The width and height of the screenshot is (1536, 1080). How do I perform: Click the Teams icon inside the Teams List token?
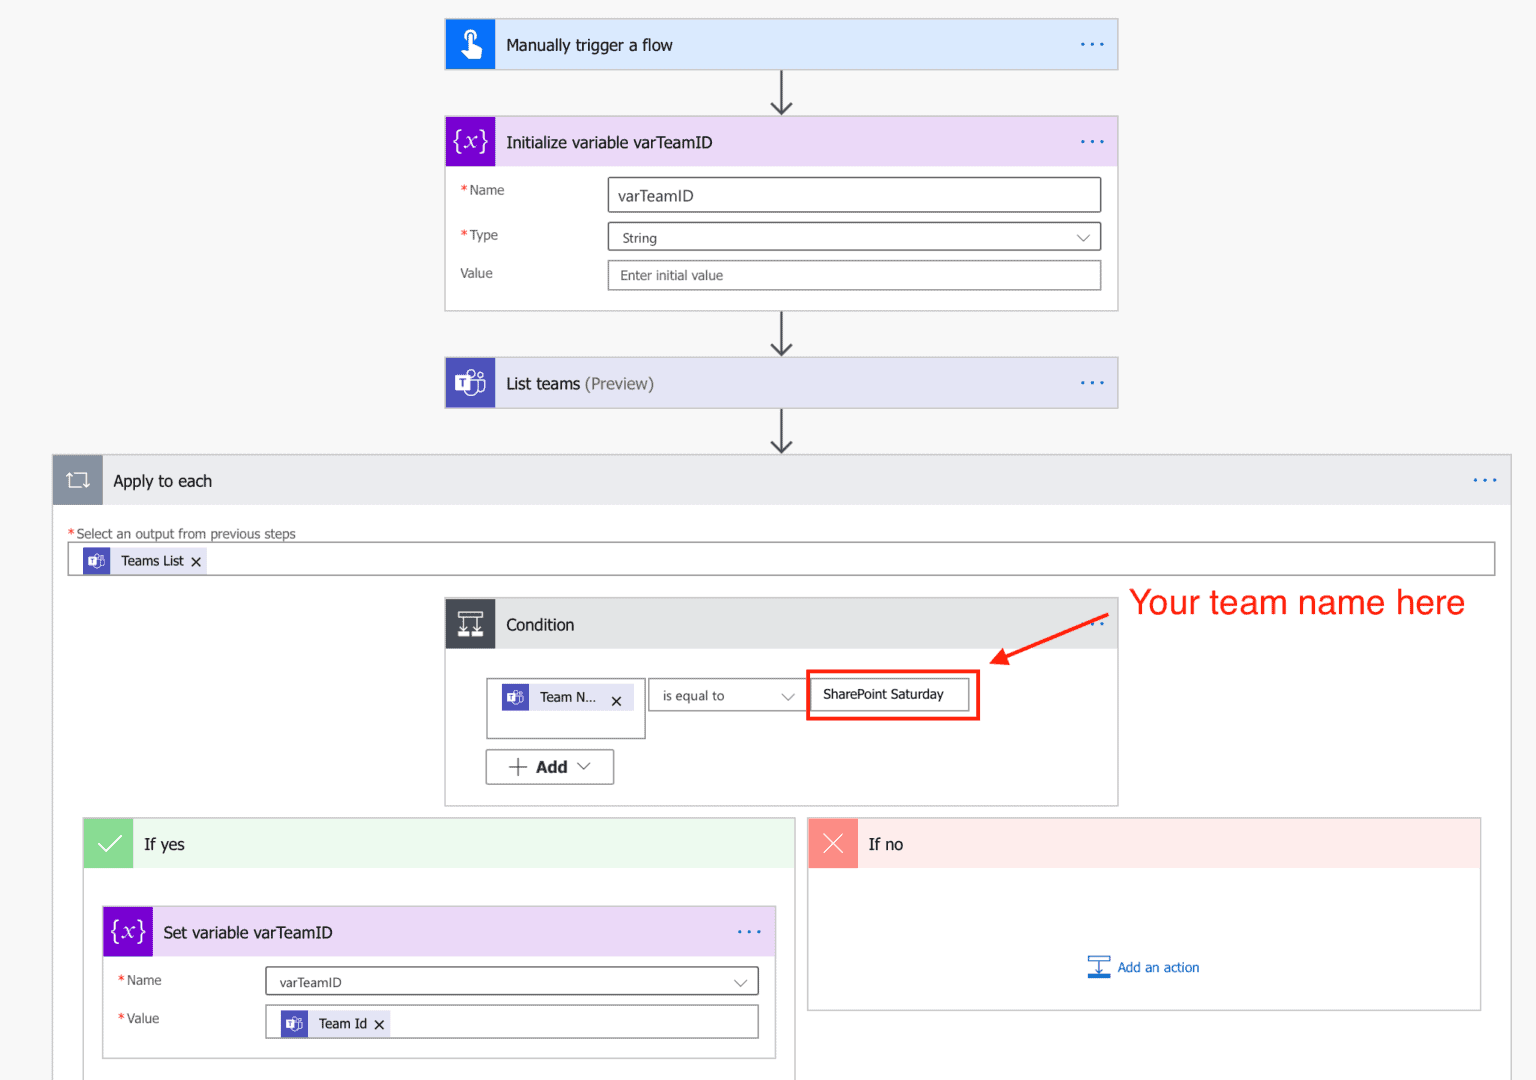pos(97,560)
